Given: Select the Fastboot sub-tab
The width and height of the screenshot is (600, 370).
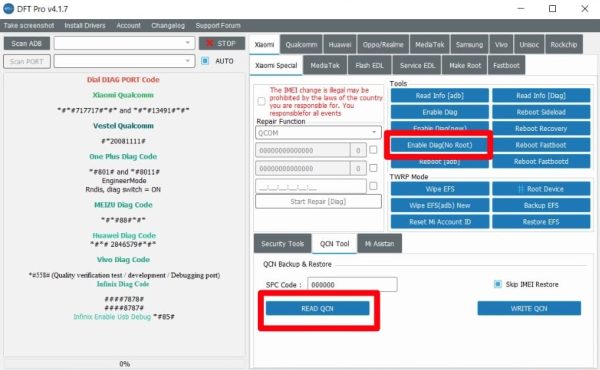Looking at the screenshot, I should [506, 65].
